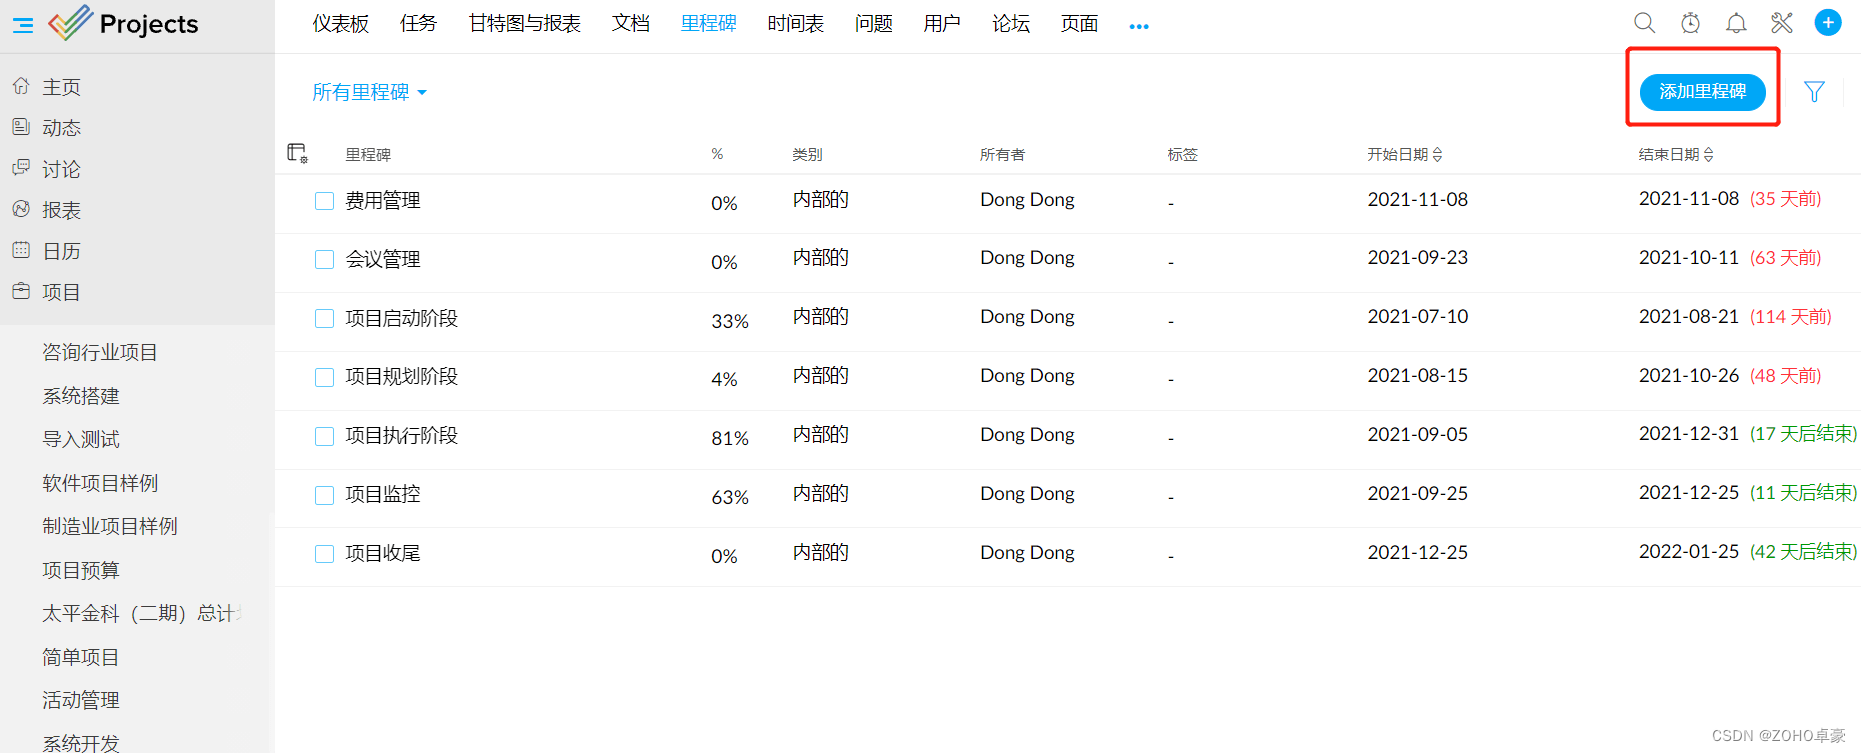Open 文档 tab
The width and height of the screenshot is (1861, 753).
(631, 23)
